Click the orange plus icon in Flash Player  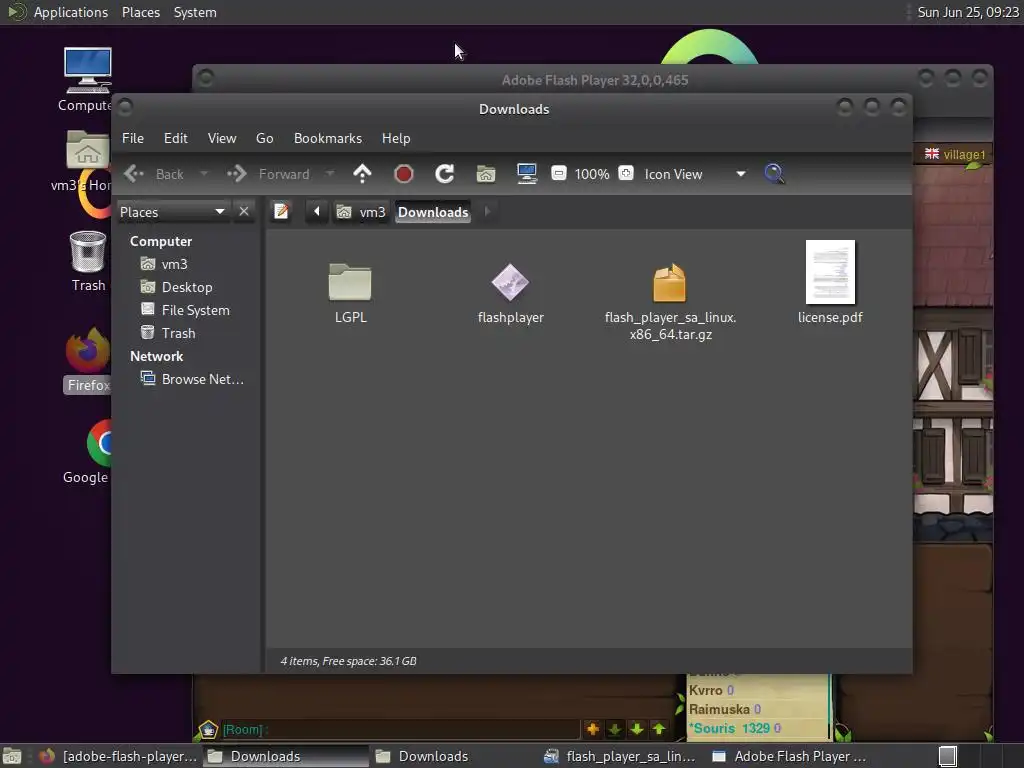click(x=593, y=729)
